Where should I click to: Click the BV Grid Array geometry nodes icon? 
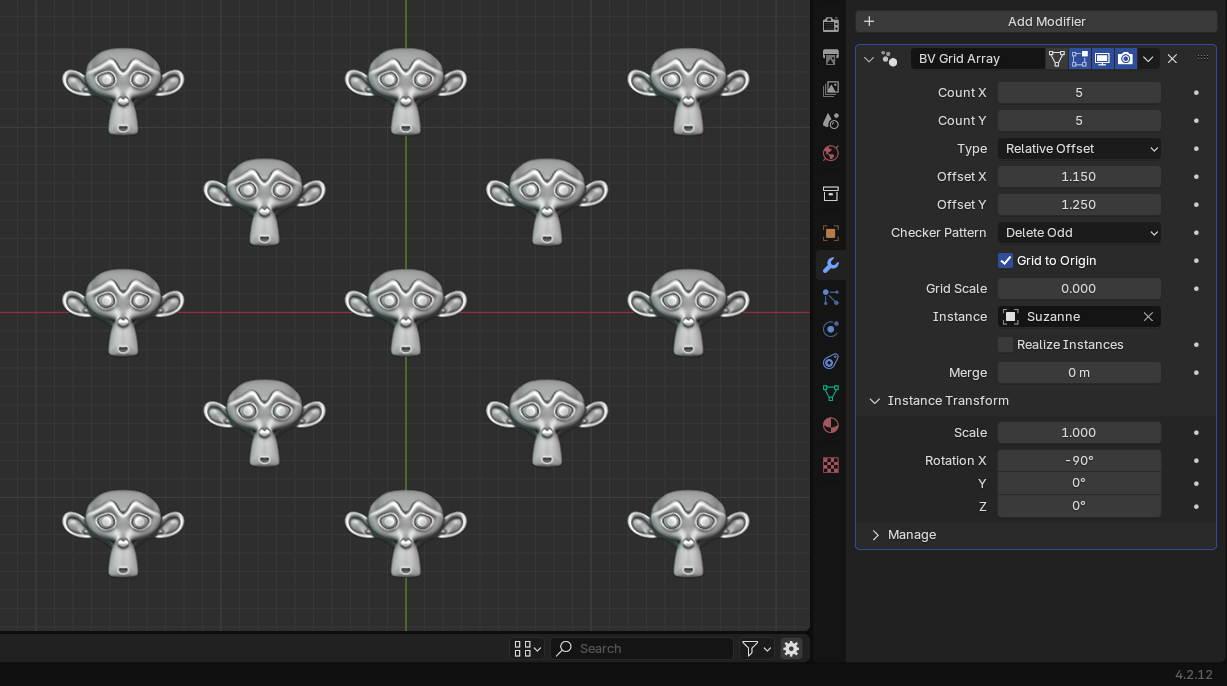tap(889, 59)
